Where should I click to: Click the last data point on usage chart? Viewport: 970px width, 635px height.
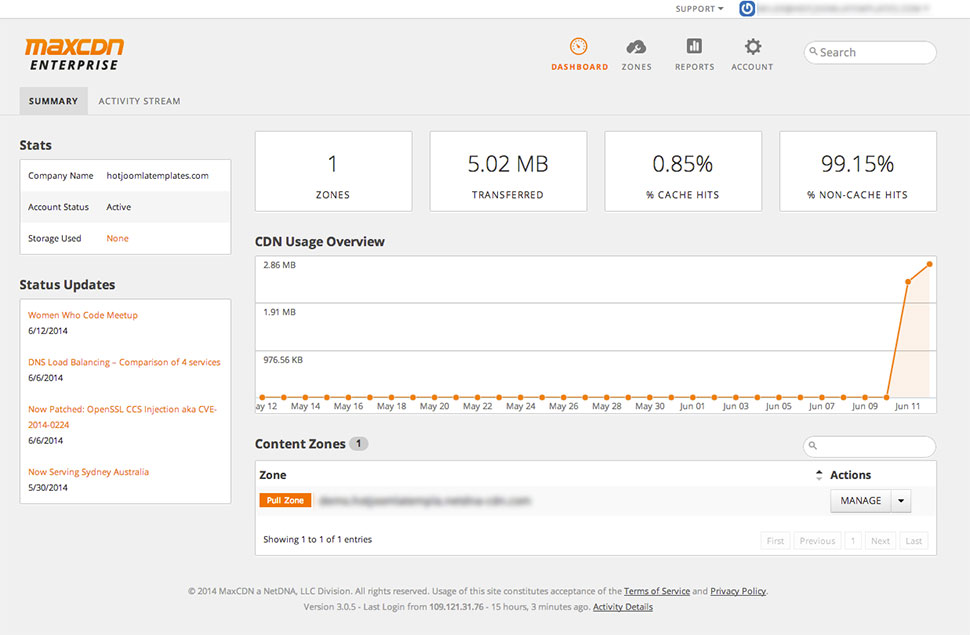(x=929, y=264)
